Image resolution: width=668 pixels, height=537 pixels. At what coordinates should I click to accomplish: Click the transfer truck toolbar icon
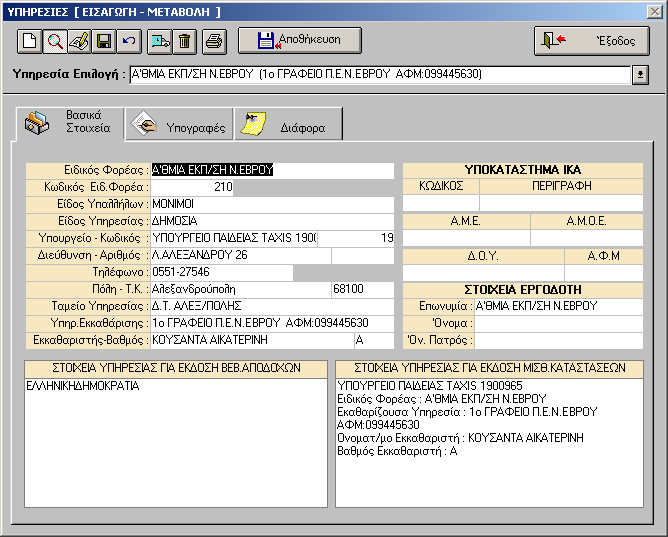(x=160, y=41)
